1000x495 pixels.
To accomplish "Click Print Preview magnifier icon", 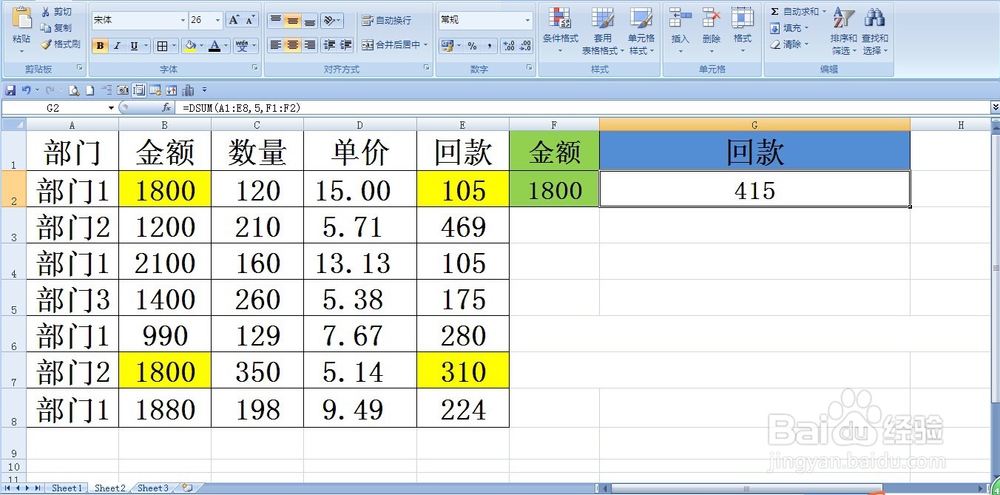I will click(x=74, y=91).
